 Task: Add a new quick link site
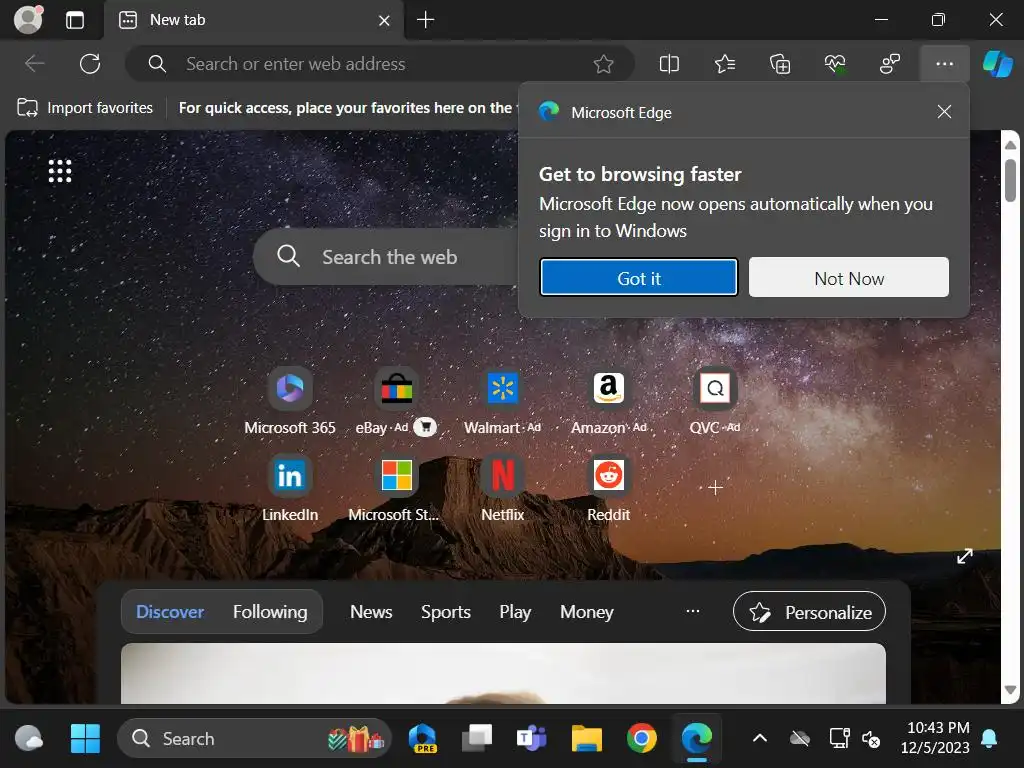[715, 487]
